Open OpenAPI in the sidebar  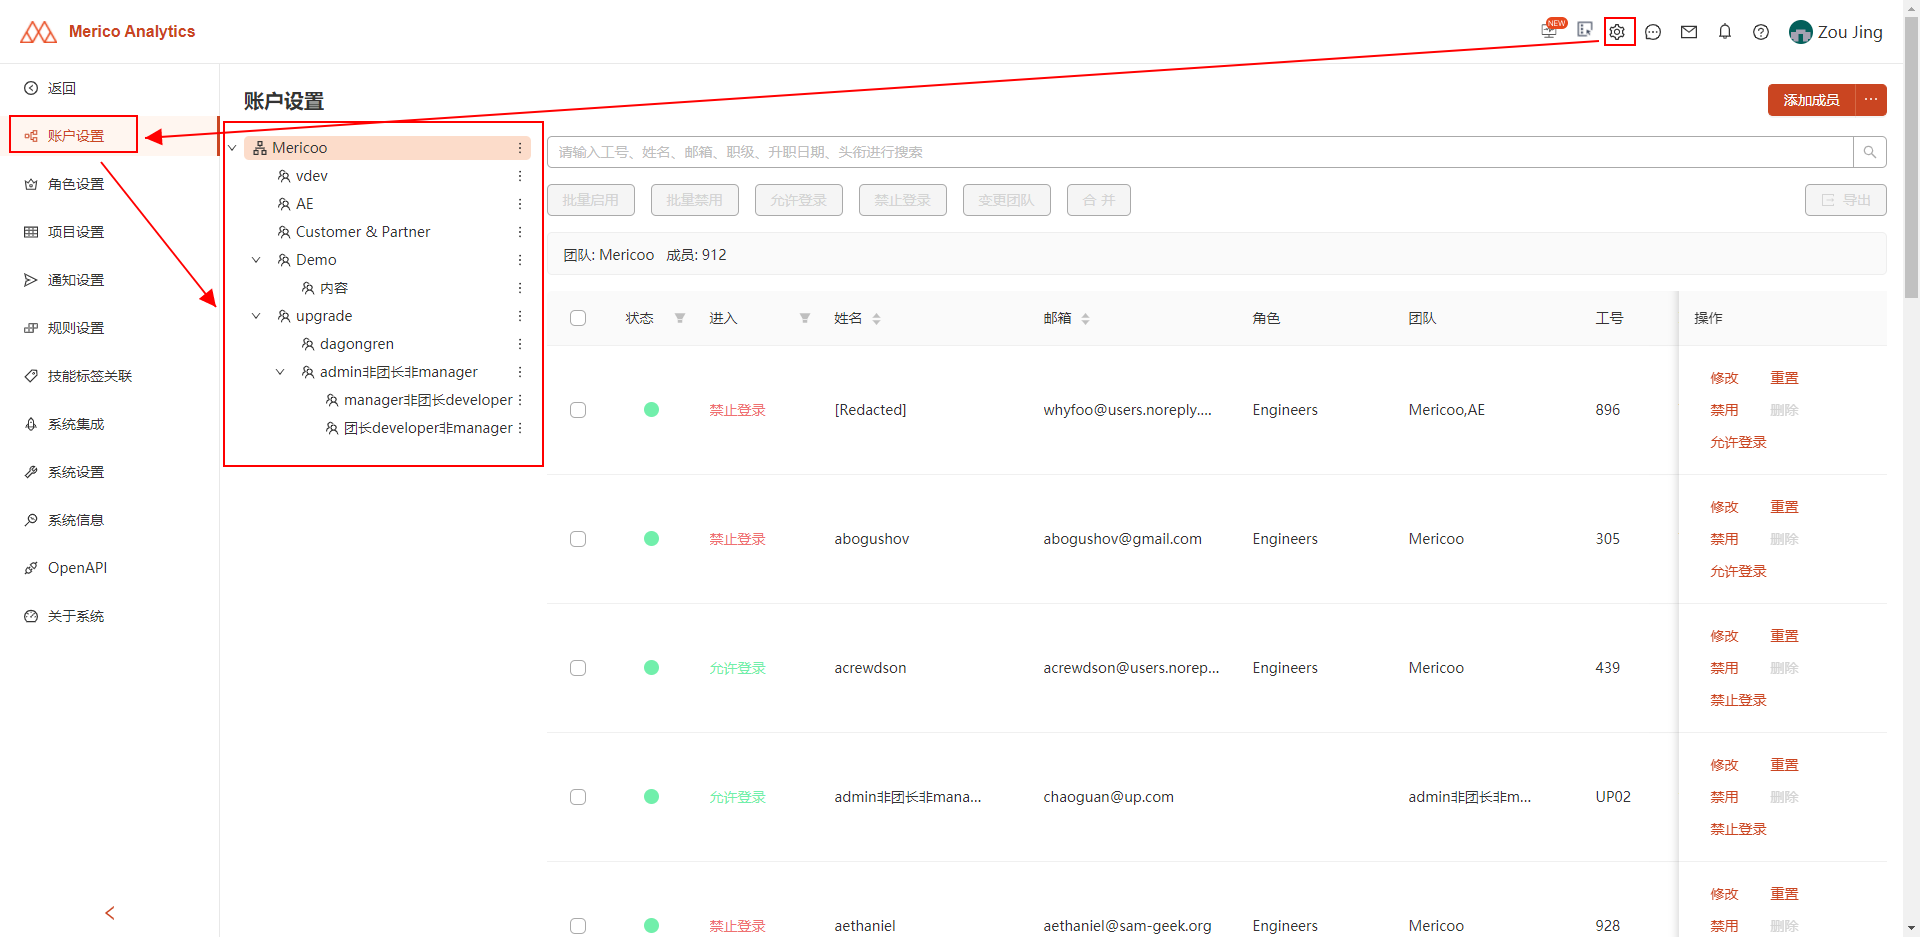(110, 568)
